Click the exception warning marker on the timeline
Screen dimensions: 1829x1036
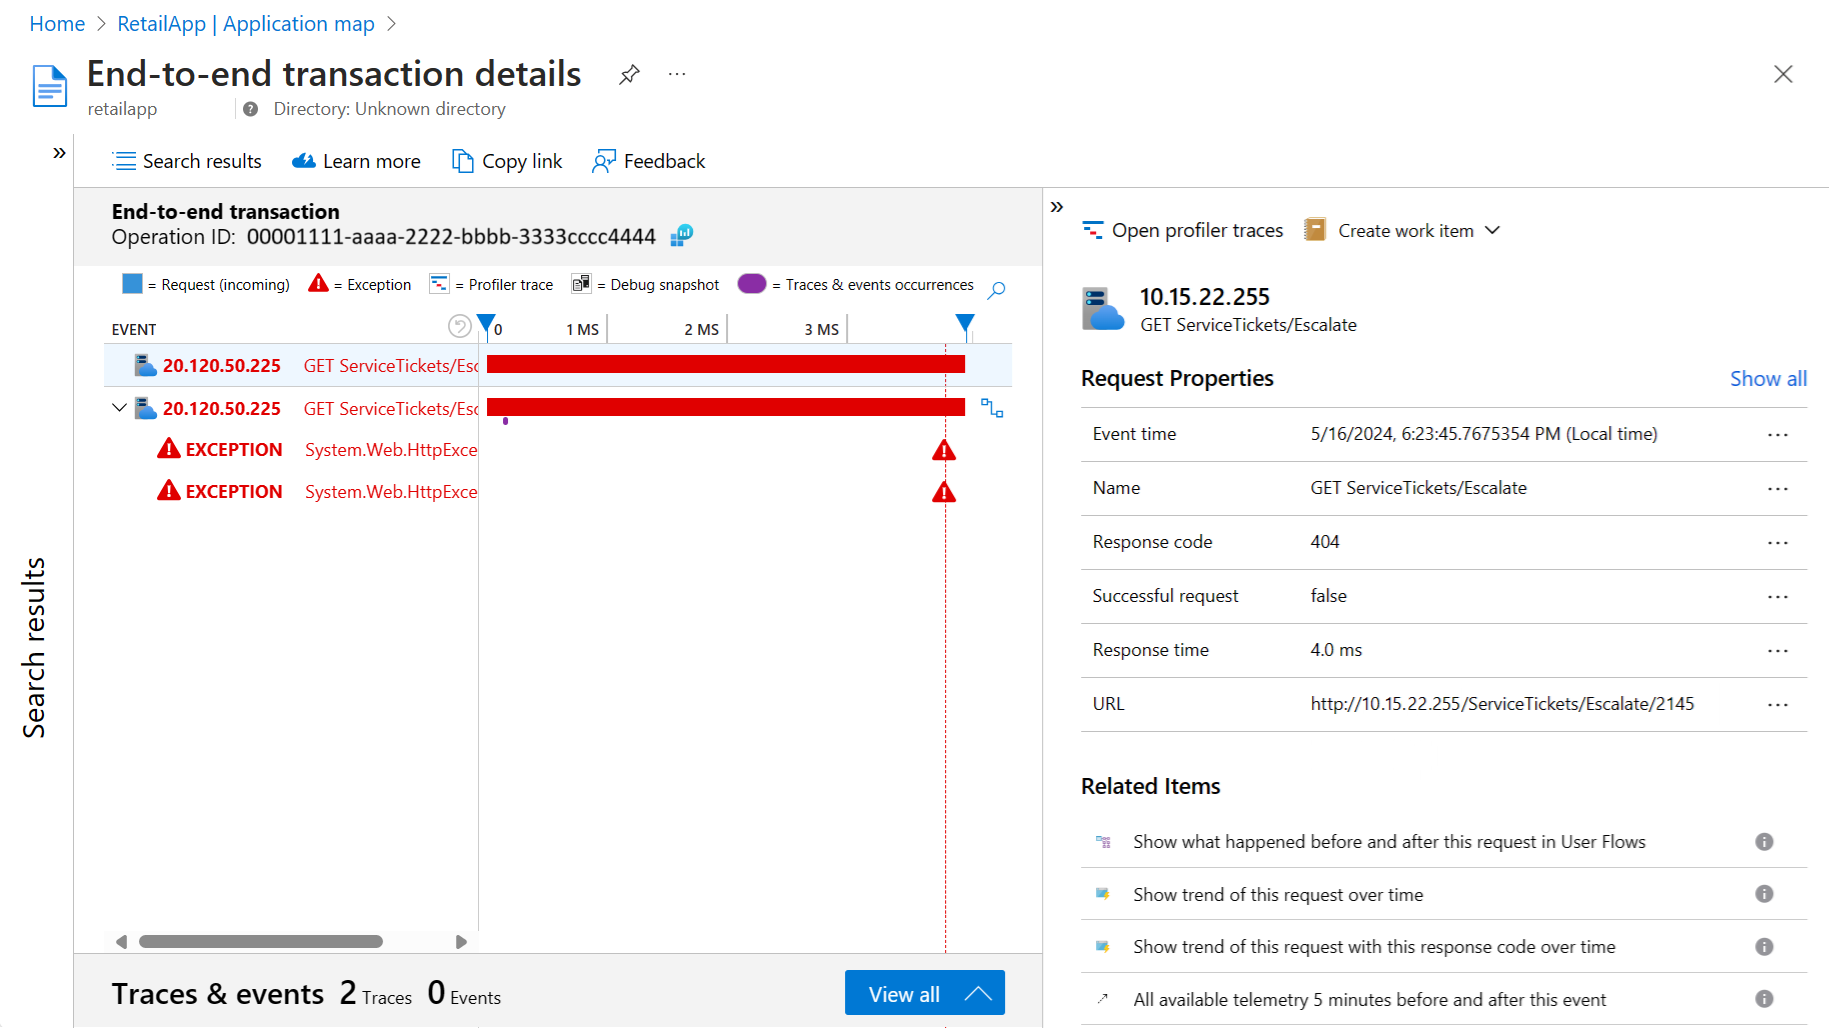pos(943,451)
